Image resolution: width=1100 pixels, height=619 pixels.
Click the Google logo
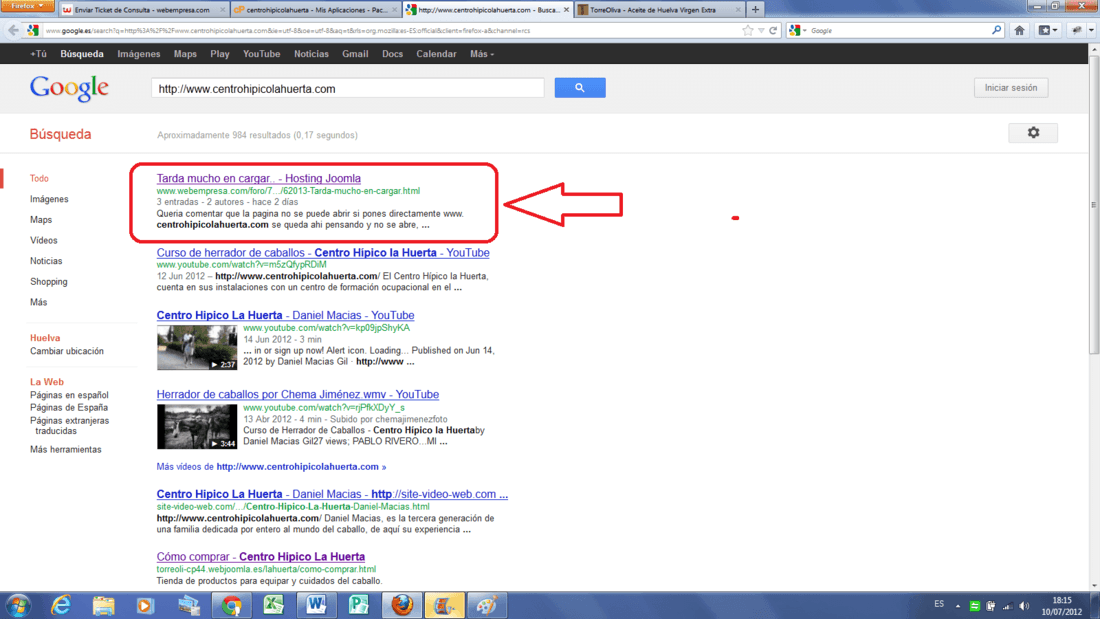69,88
